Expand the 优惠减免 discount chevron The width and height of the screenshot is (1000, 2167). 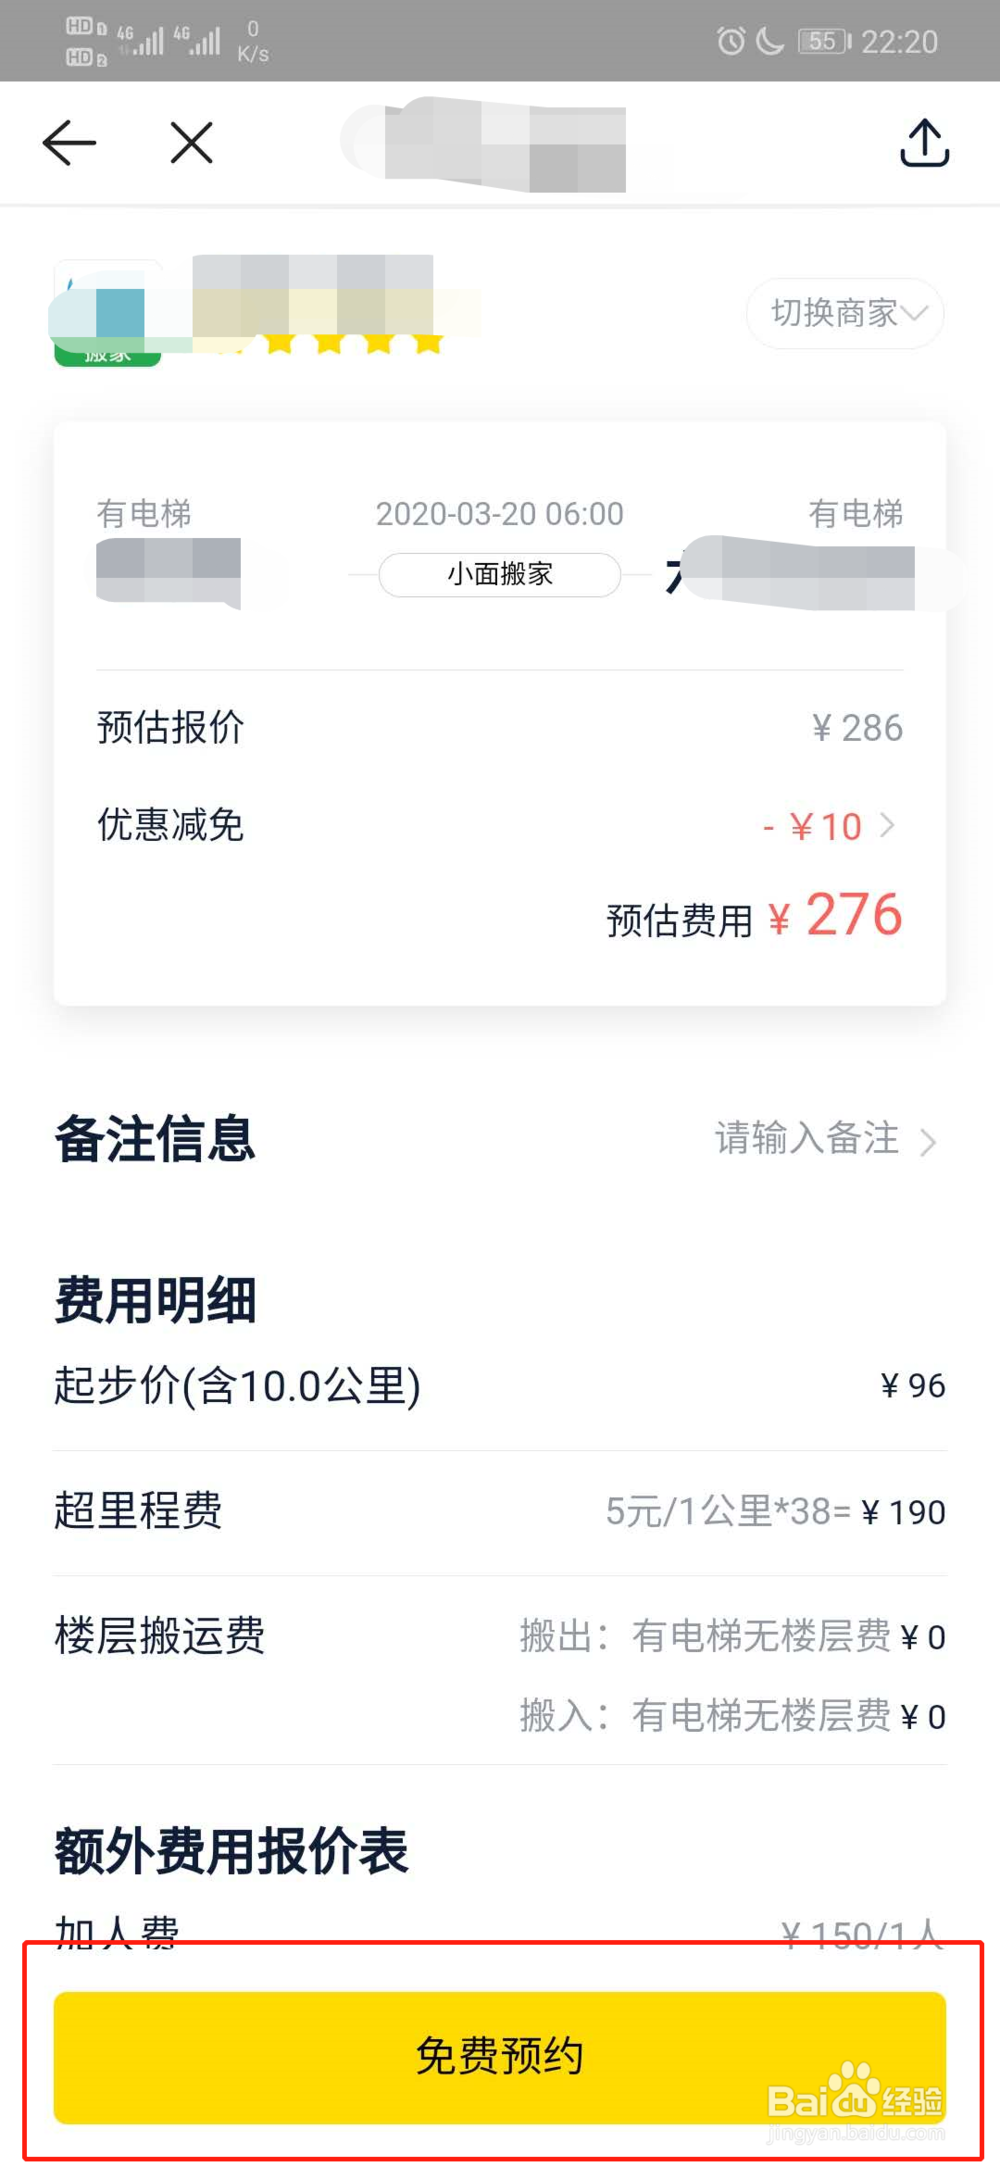point(887,825)
